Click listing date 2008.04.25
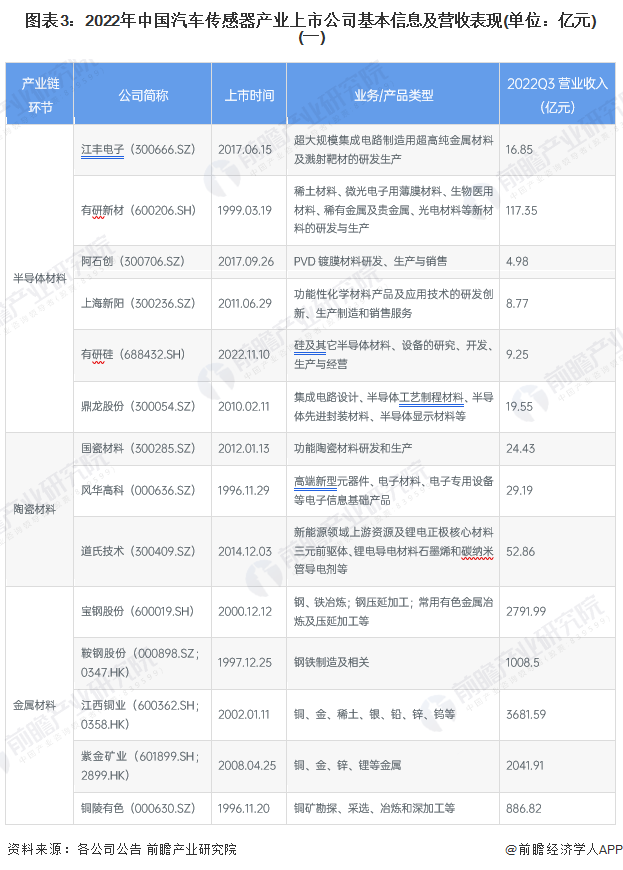 point(247,766)
